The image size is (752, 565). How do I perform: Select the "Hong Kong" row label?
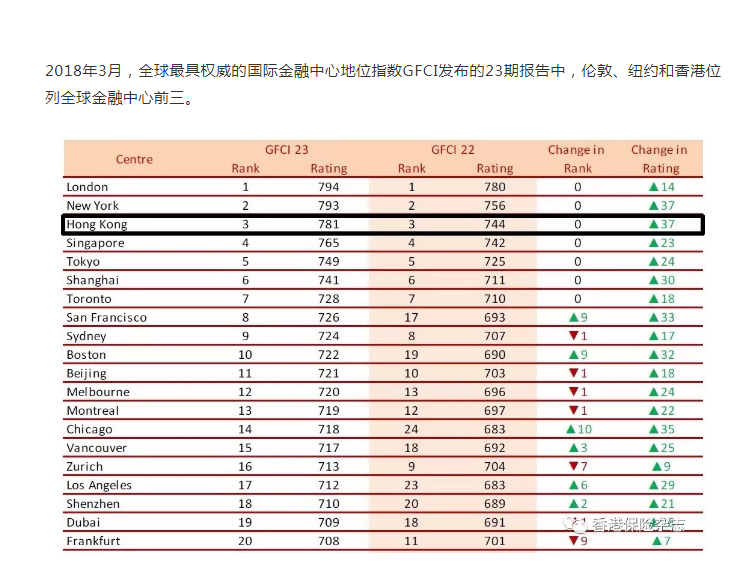[97, 224]
